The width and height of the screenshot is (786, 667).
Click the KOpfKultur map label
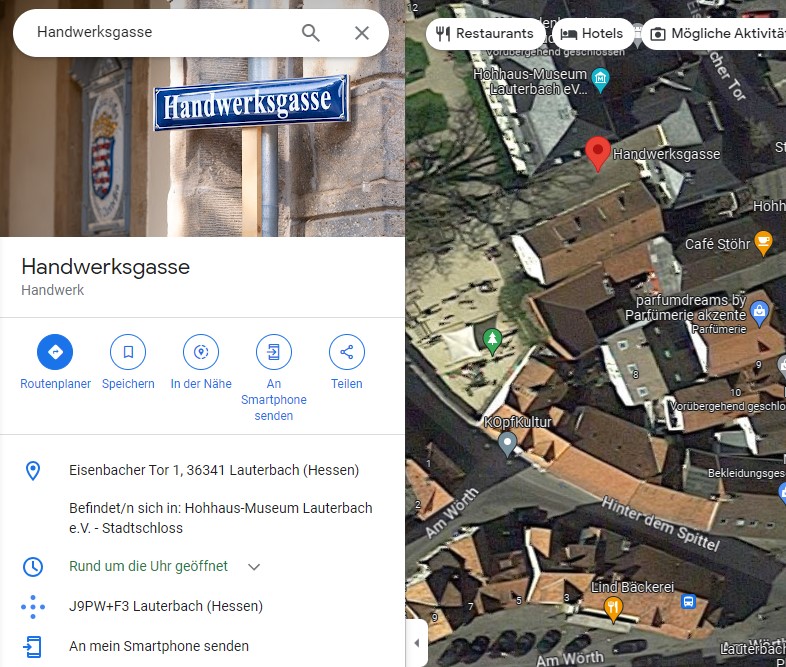[x=517, y=422]
